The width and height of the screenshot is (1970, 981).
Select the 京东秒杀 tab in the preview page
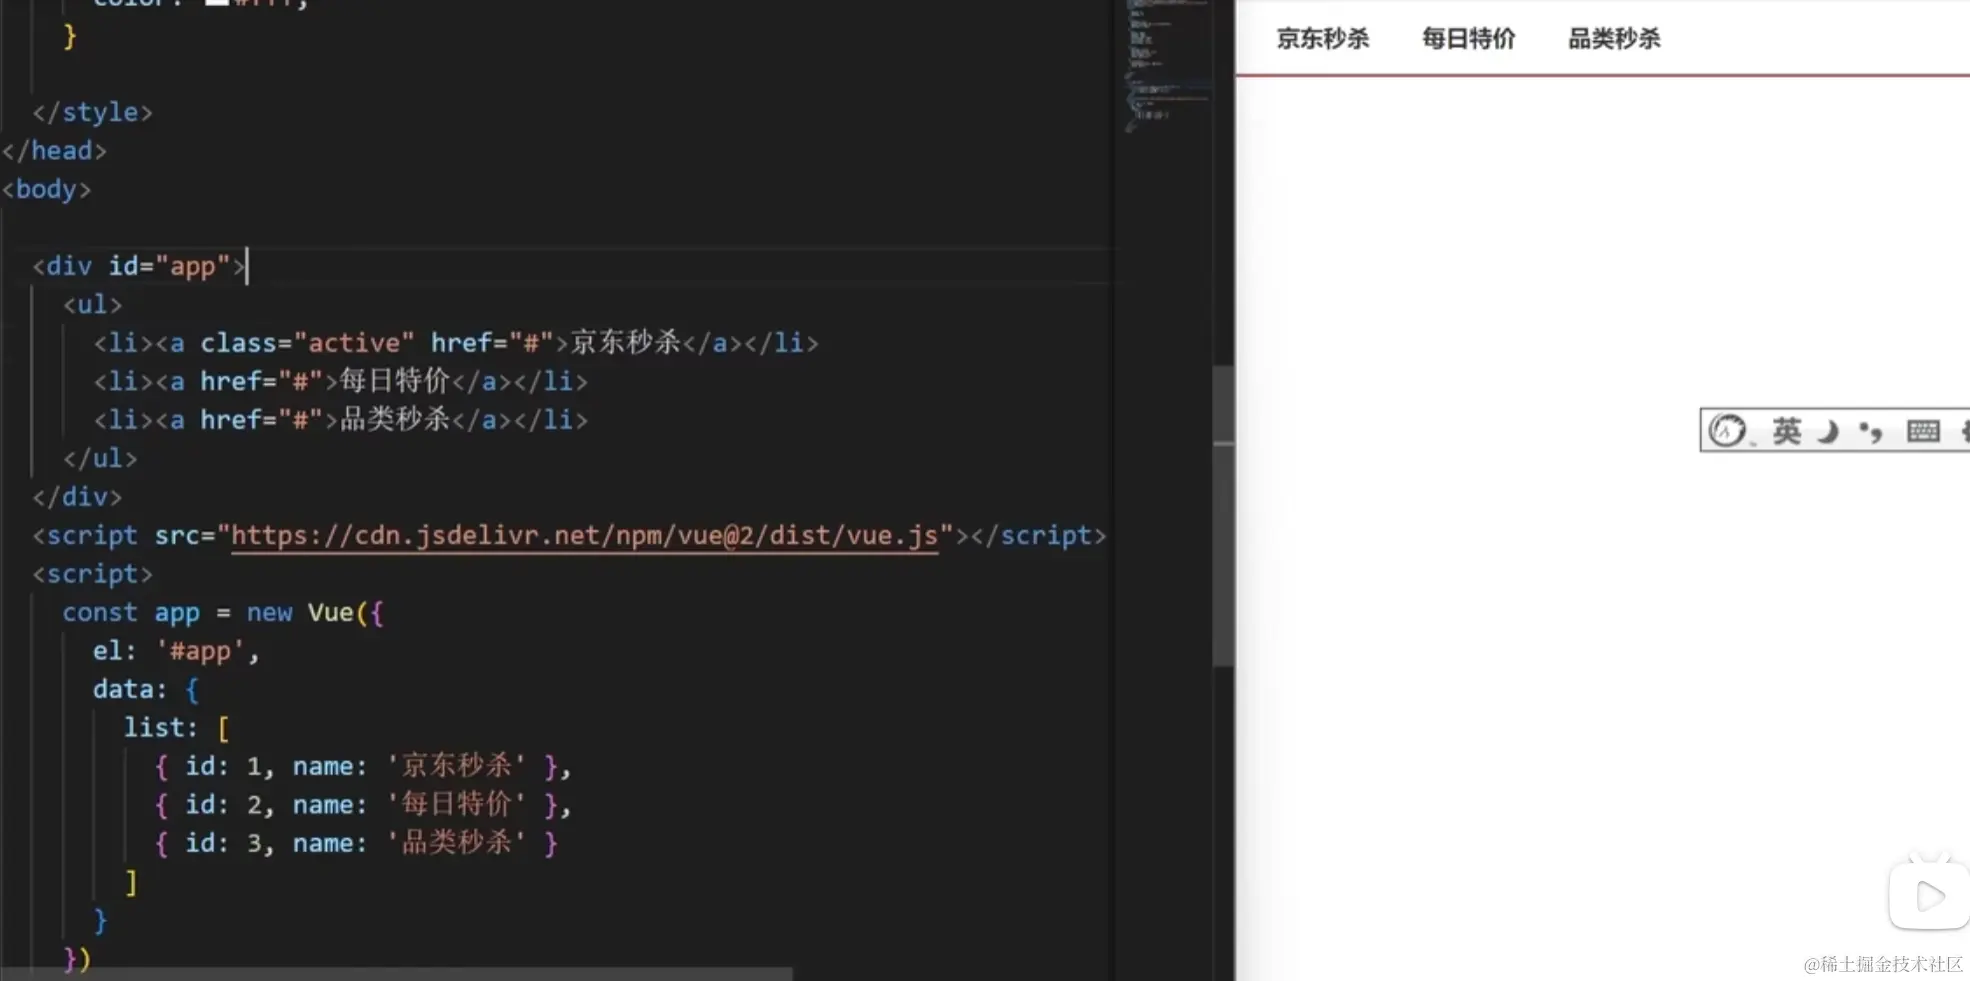(1323, 39)
